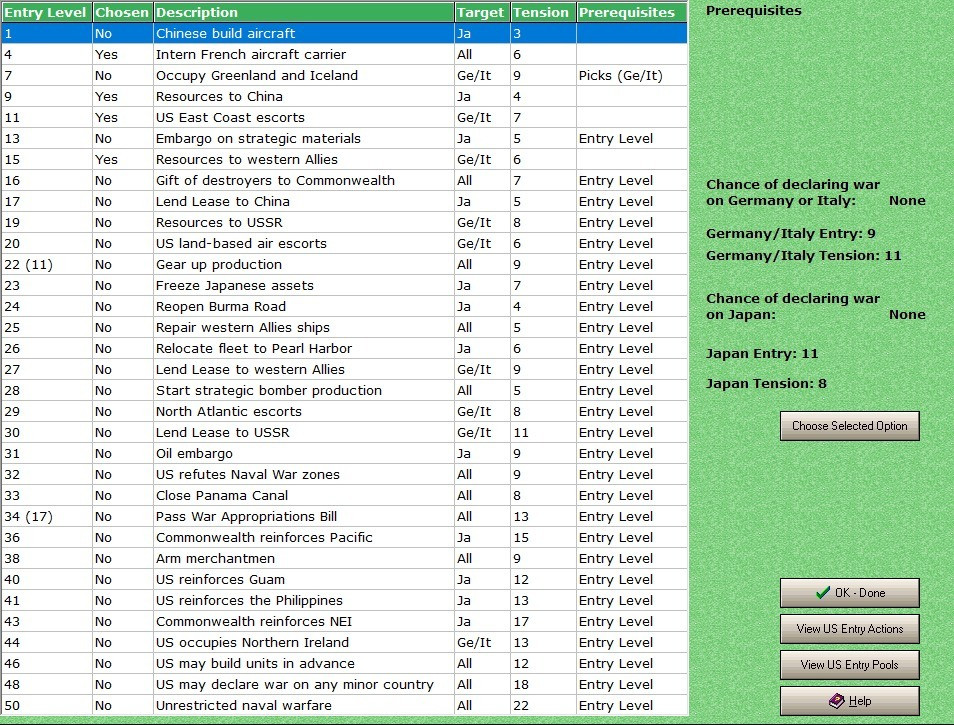Select US East Coast escorts option
The width and height of the screenshot is (954, 725).
[344, 117]
